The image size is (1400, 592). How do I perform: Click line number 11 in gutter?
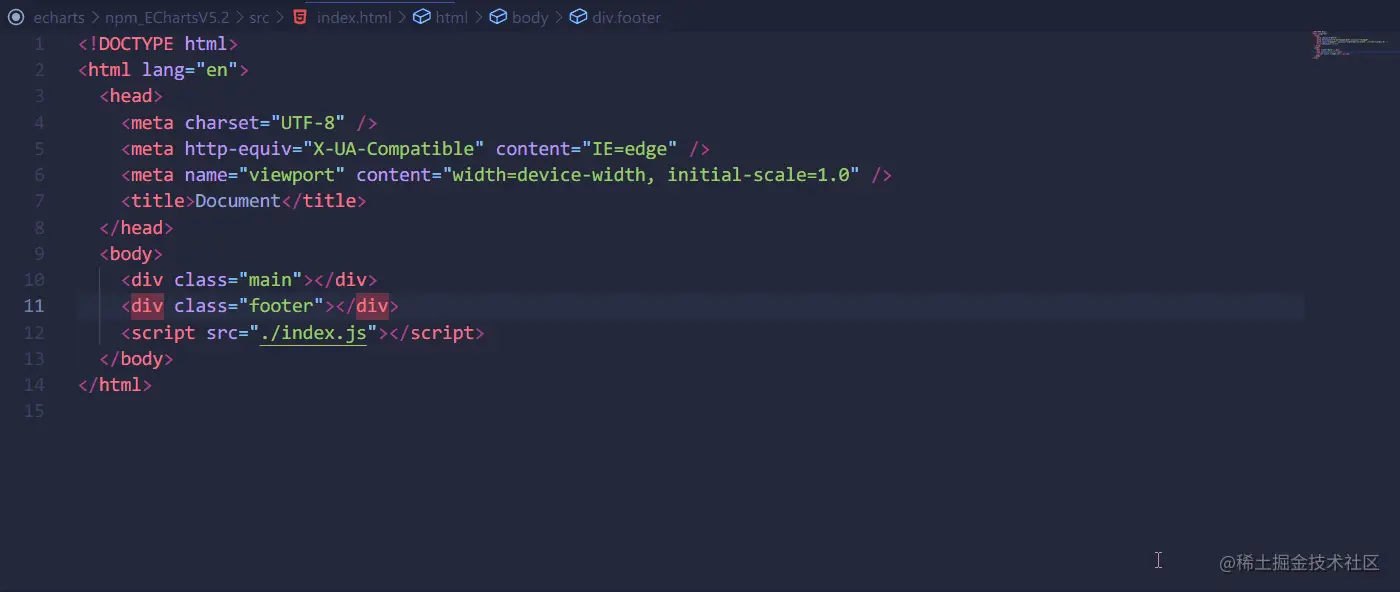tap(34, 306)
